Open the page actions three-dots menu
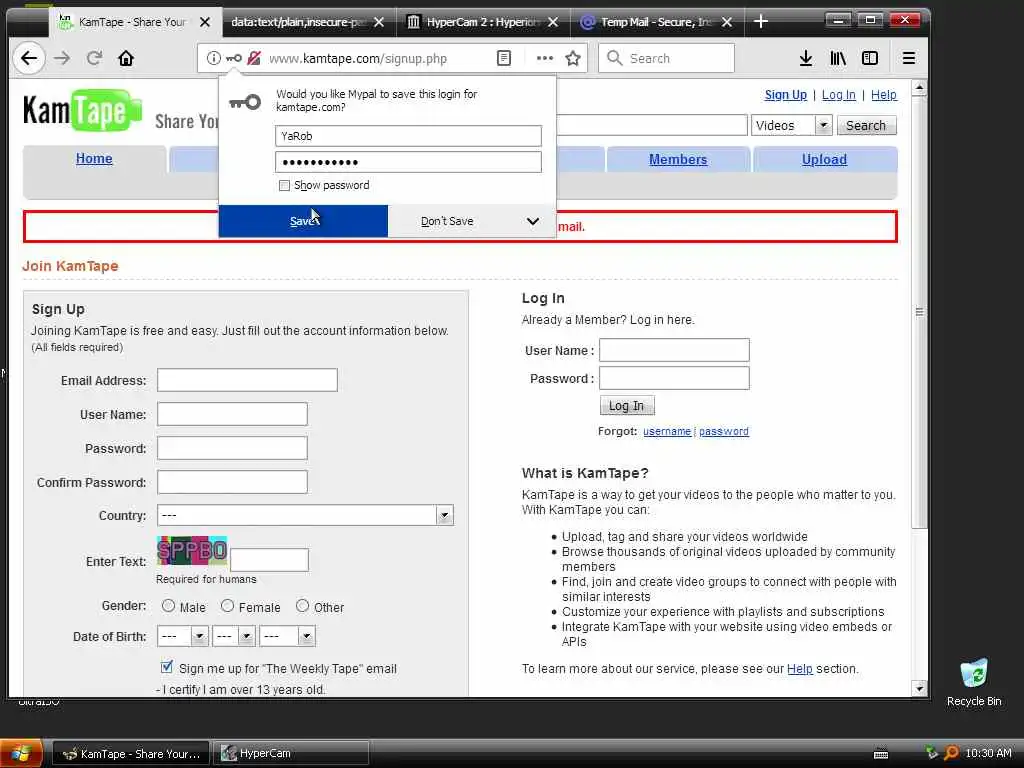 [545, 58]
